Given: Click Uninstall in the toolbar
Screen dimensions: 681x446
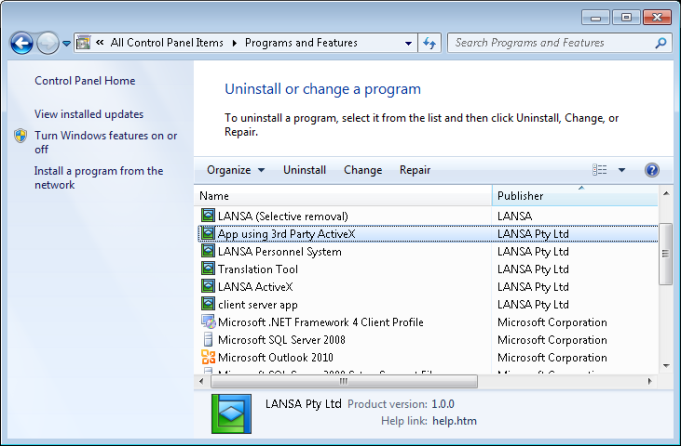Looking at the screenshot, I should [x=304, y=170].
